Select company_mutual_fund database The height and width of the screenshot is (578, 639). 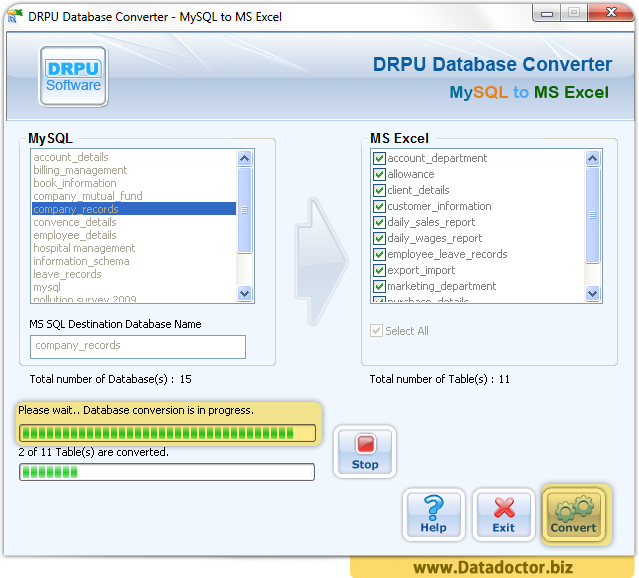click(x=134, y=196)
